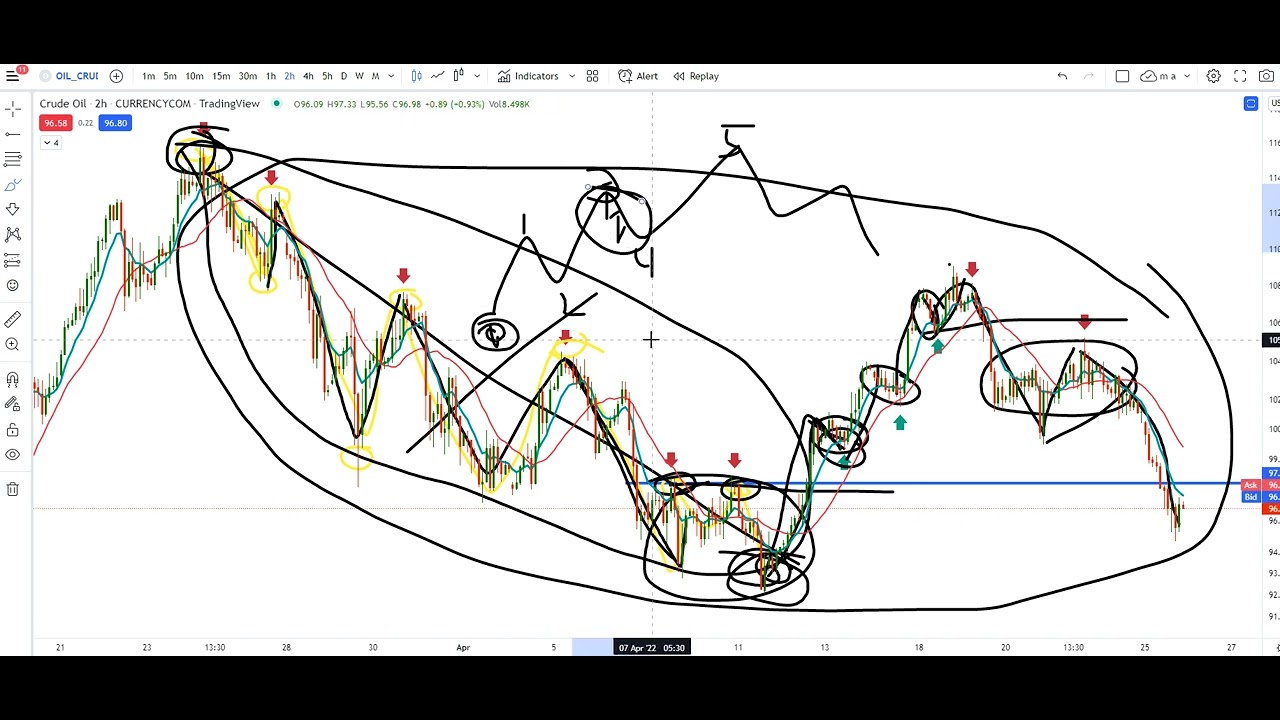Click the blue 96.80 buy price button

pyautogui.click(x=115, y=123)
